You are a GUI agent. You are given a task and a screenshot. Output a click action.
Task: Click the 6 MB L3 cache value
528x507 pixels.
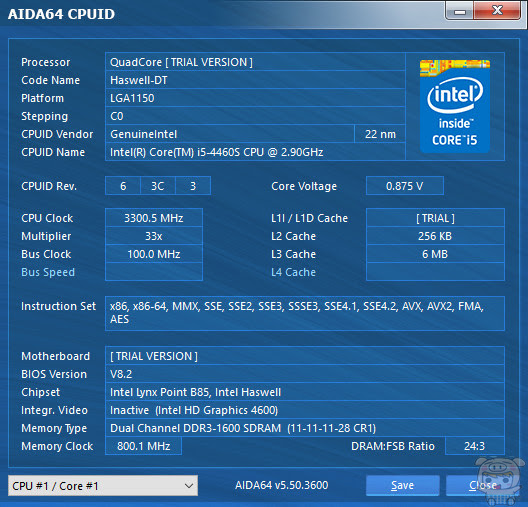click(x=435, y=254)
